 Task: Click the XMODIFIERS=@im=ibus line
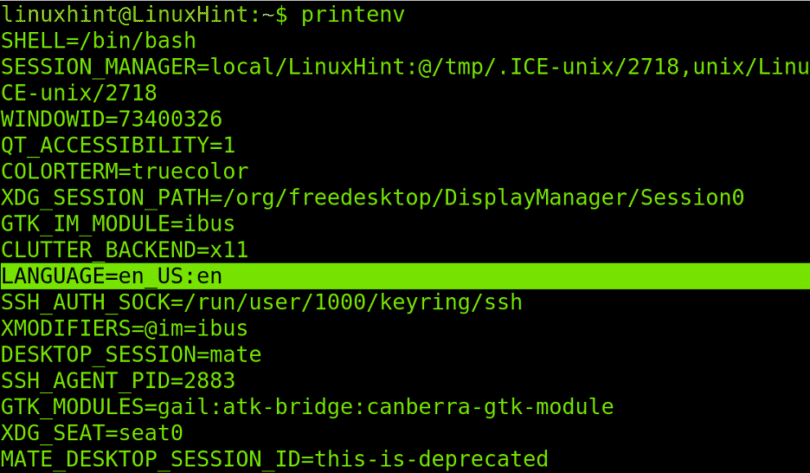point(124,328)
